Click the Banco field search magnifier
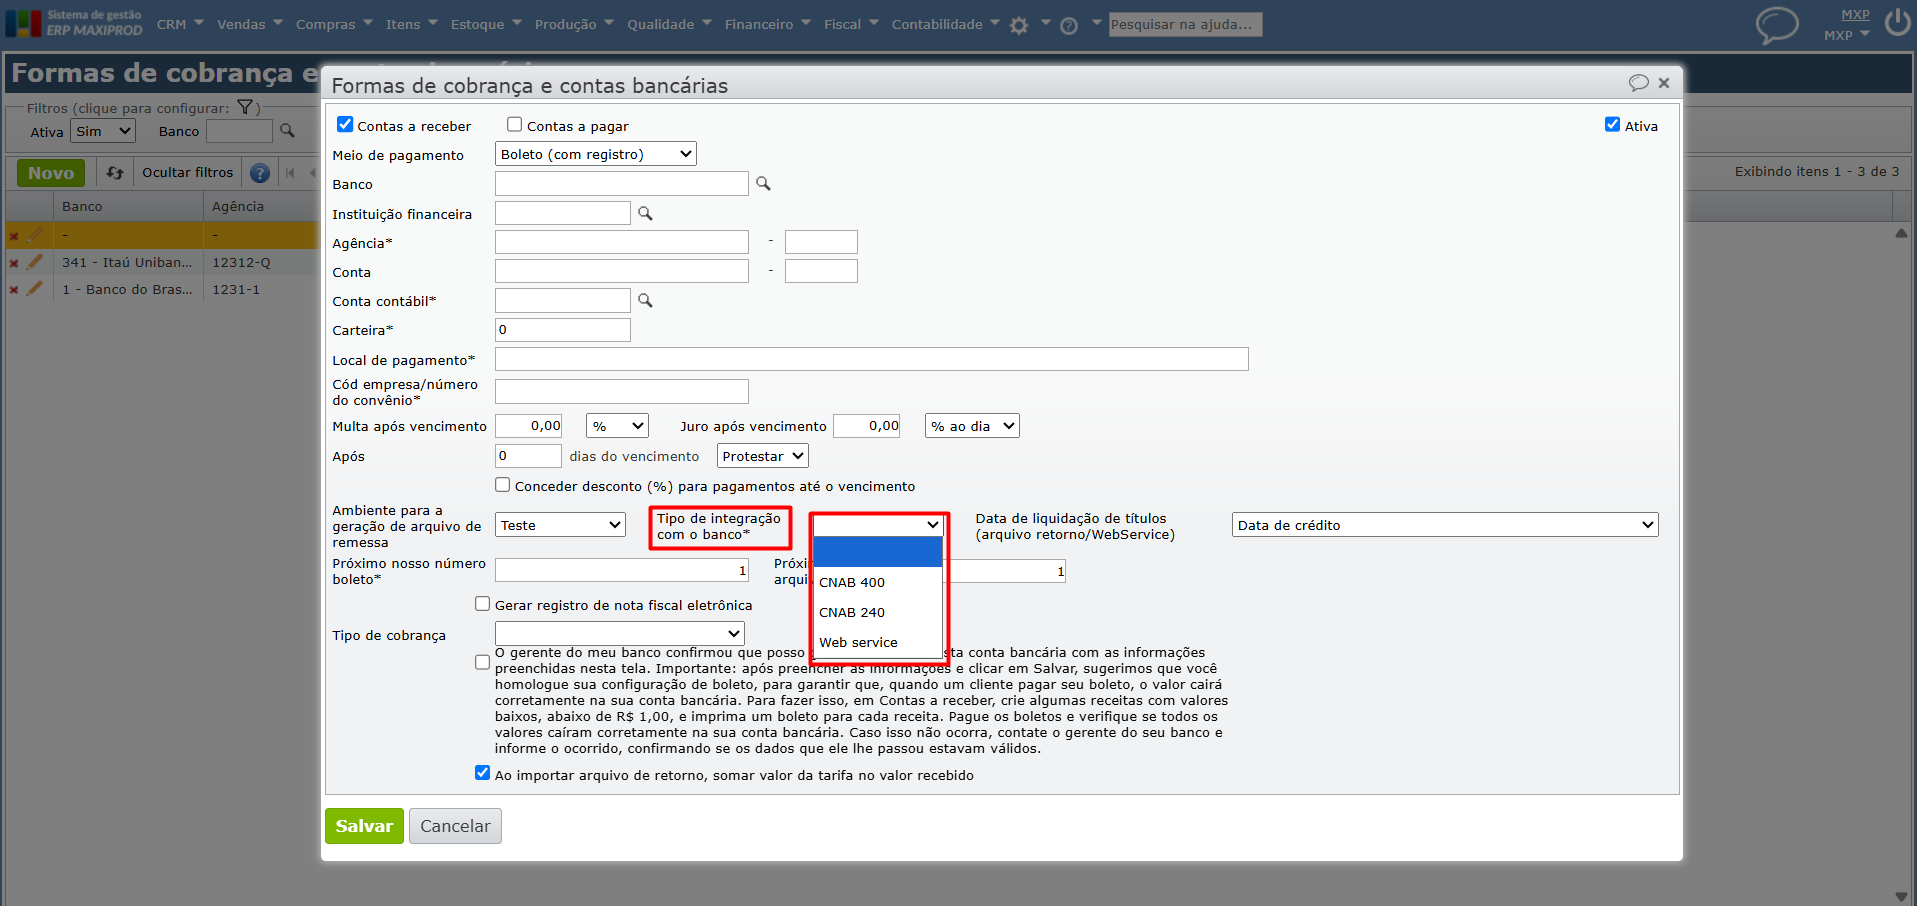Viewport: 1917px width, 906px height. pos(763,183)
